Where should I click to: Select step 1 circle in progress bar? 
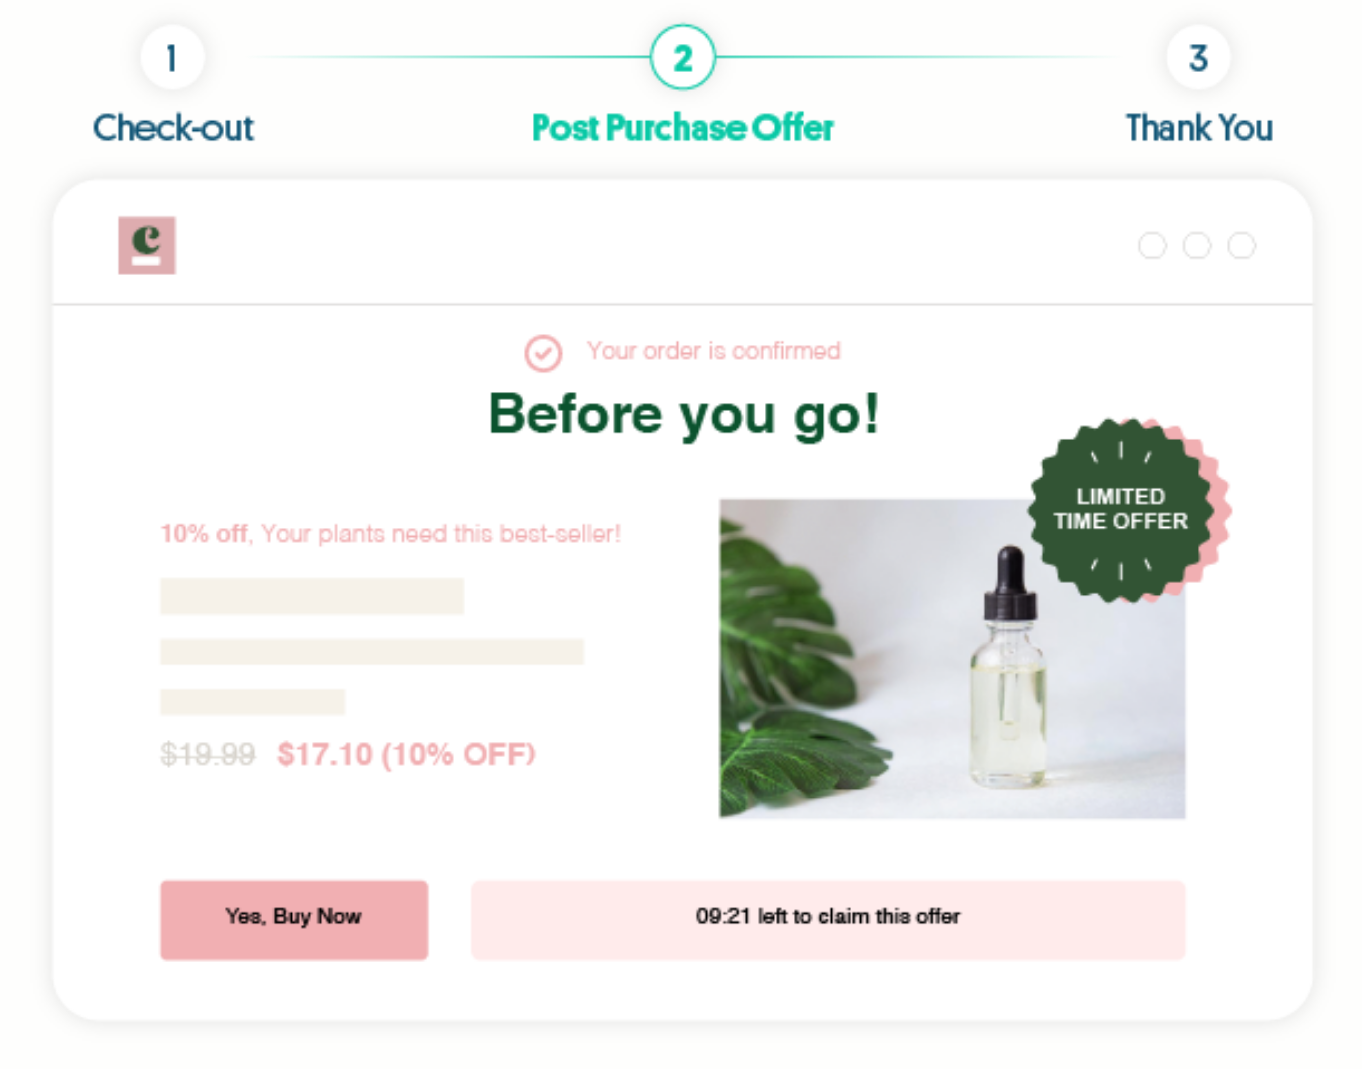(x=172, y=58)
